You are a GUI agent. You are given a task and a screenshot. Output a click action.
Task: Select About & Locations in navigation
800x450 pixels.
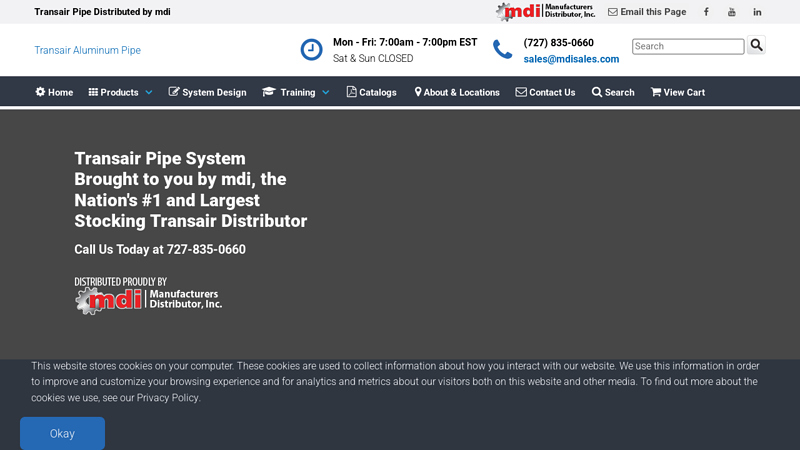pyautogui.click(x=456, y=92)
